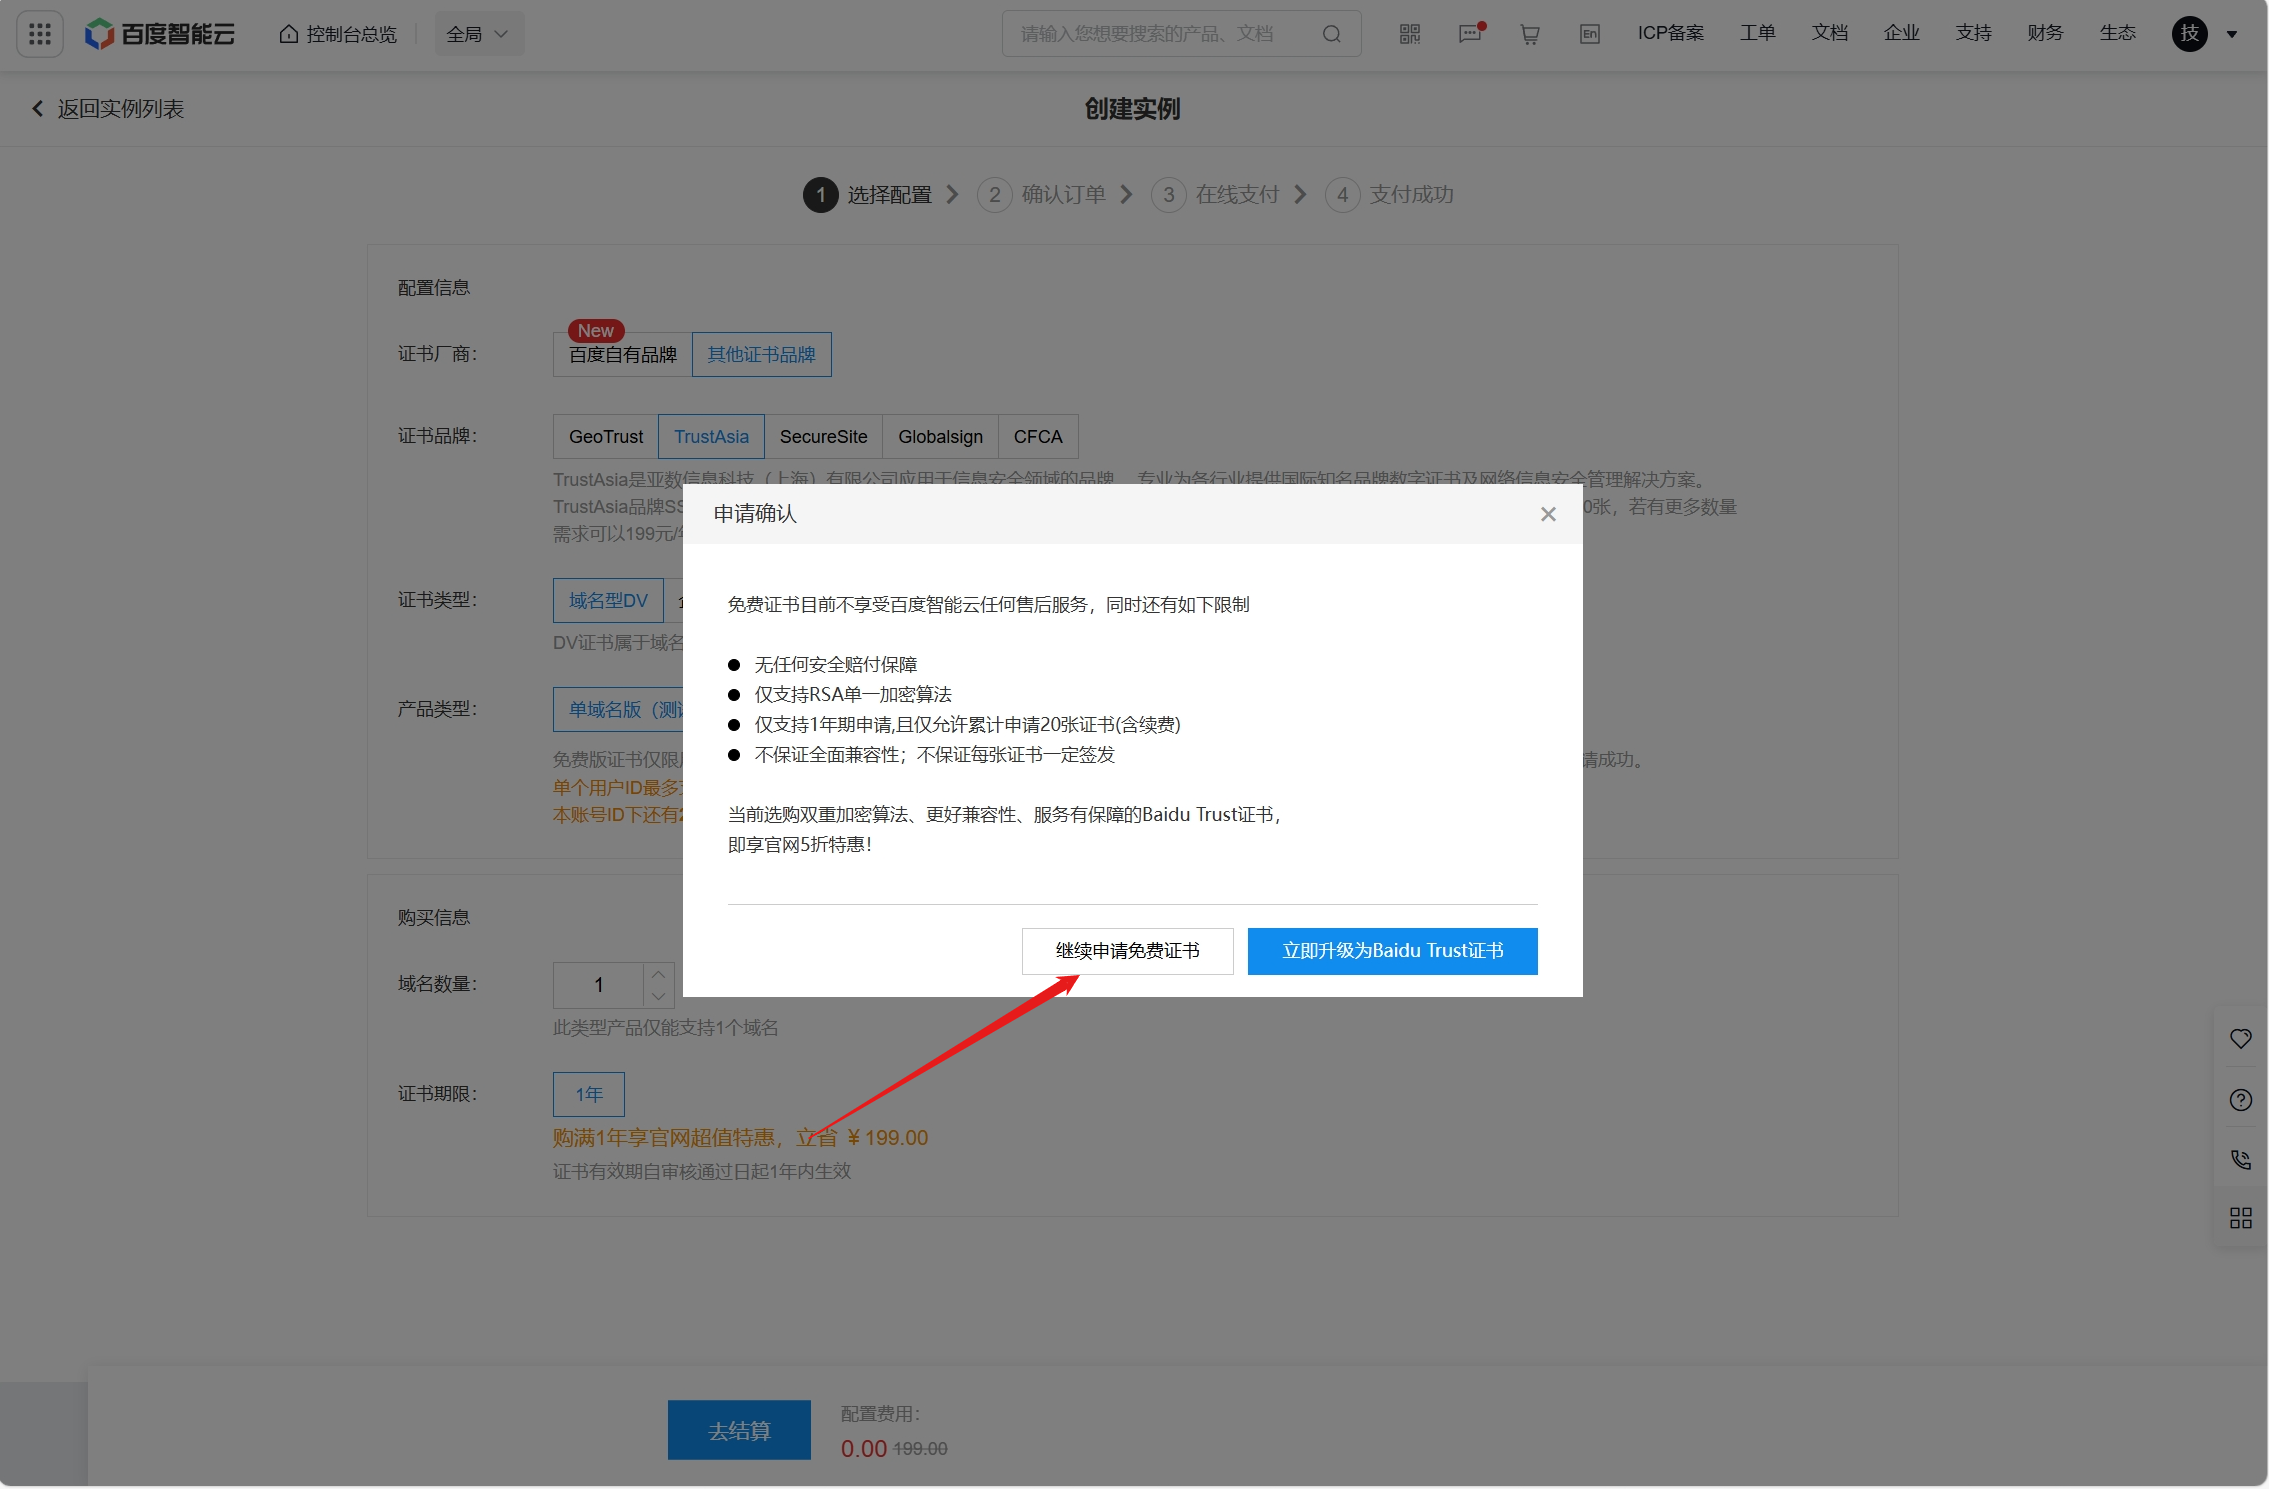The width and height of the screenshot is (2269, 1489).
Task: Select the SecureSite brand
Action: [824, 437]
